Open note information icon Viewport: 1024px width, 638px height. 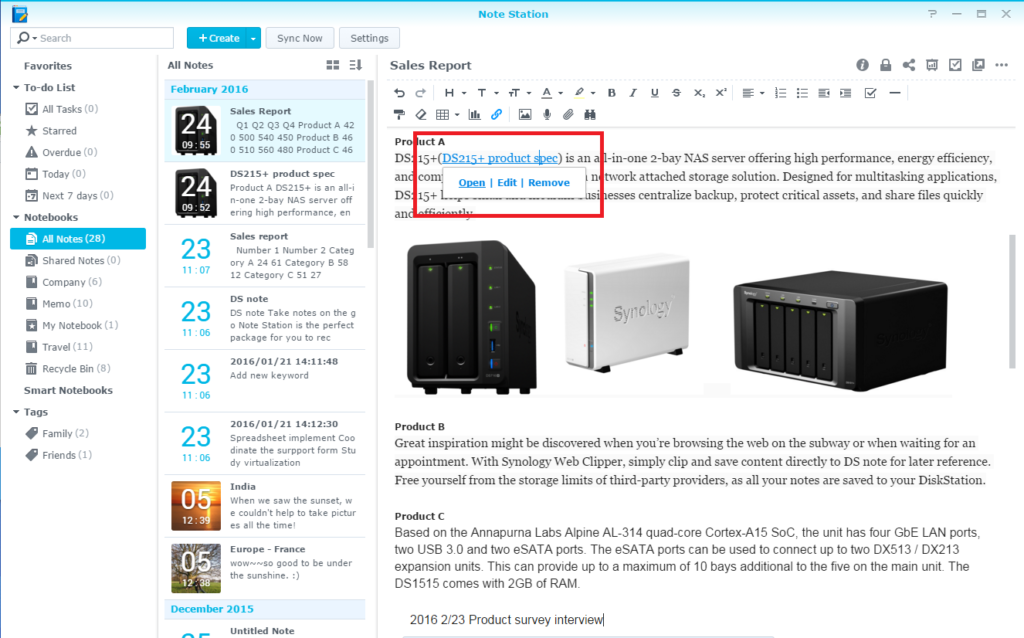862,65
